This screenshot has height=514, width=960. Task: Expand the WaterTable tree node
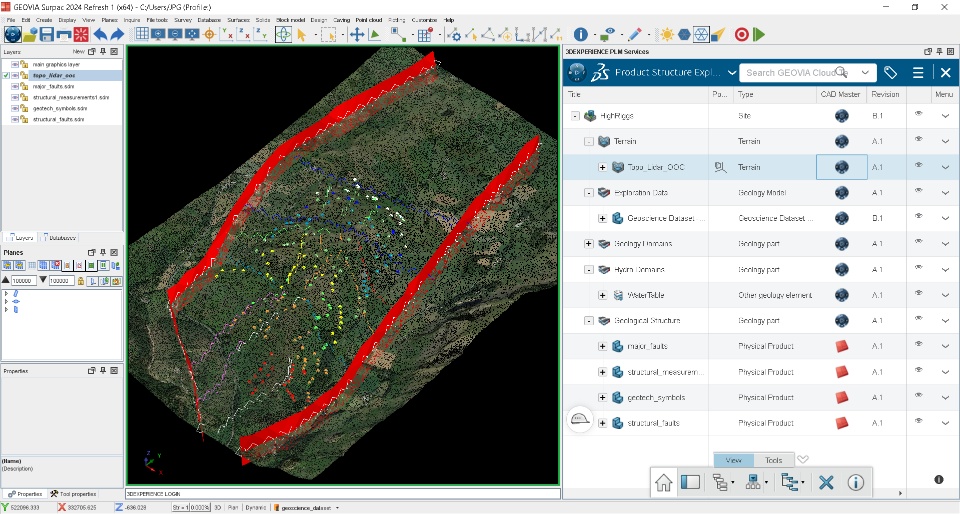pyautogui.click(x=602, y=295)
